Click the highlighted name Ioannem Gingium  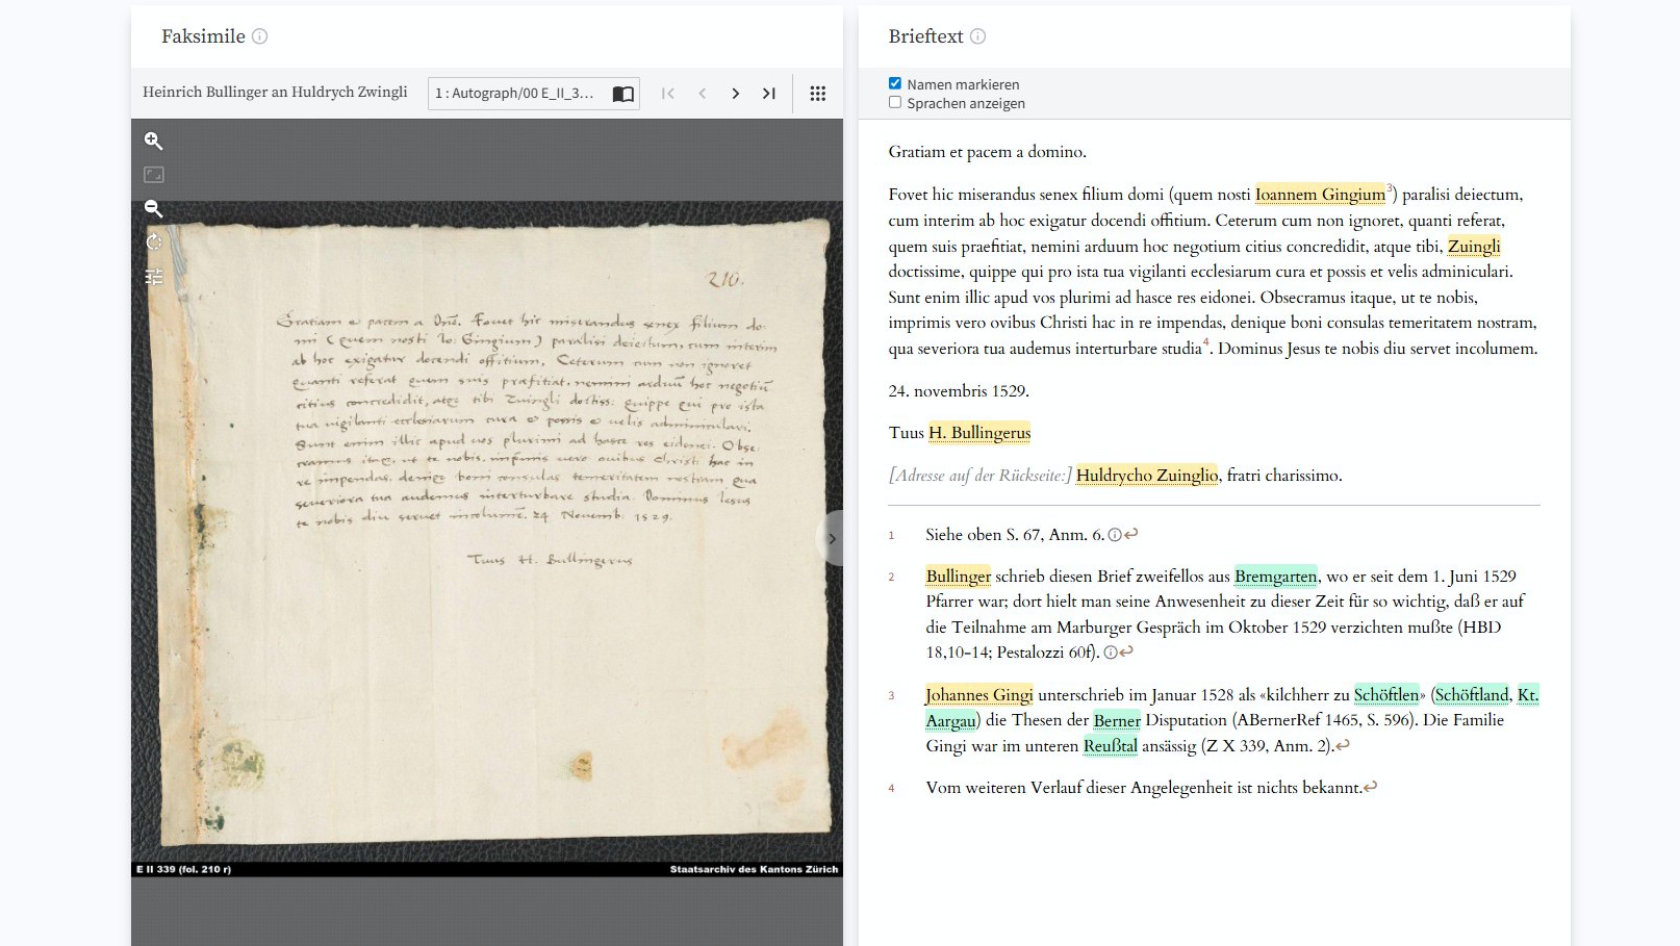pos(1320,194)
